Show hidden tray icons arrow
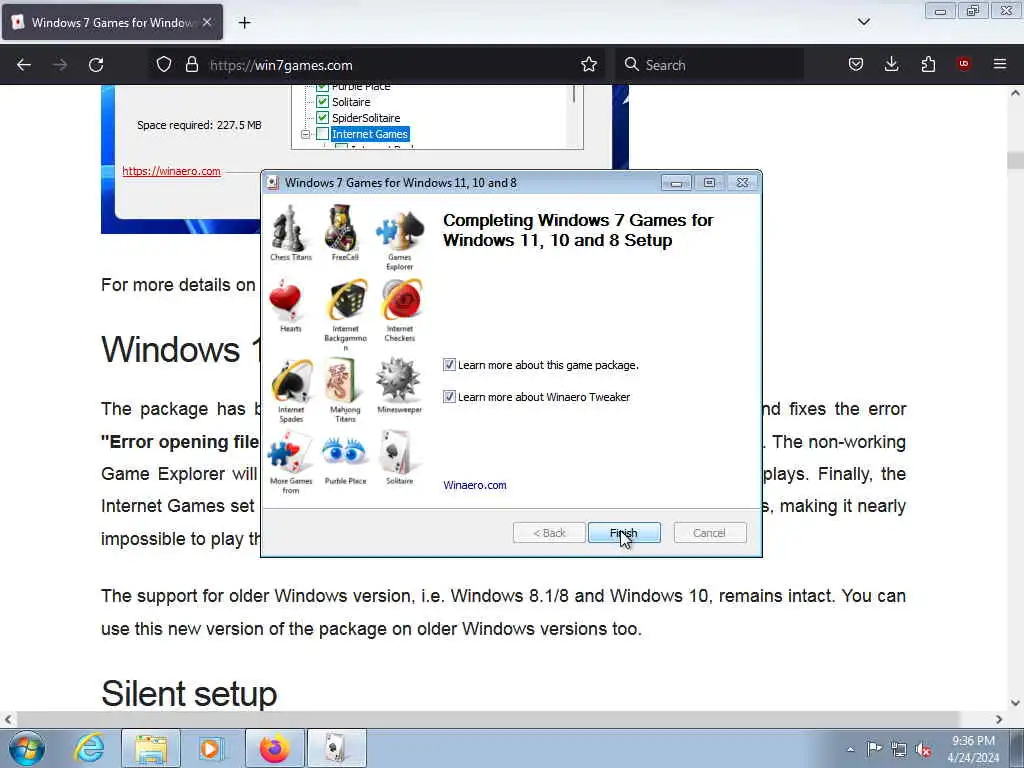 (850, 749)
